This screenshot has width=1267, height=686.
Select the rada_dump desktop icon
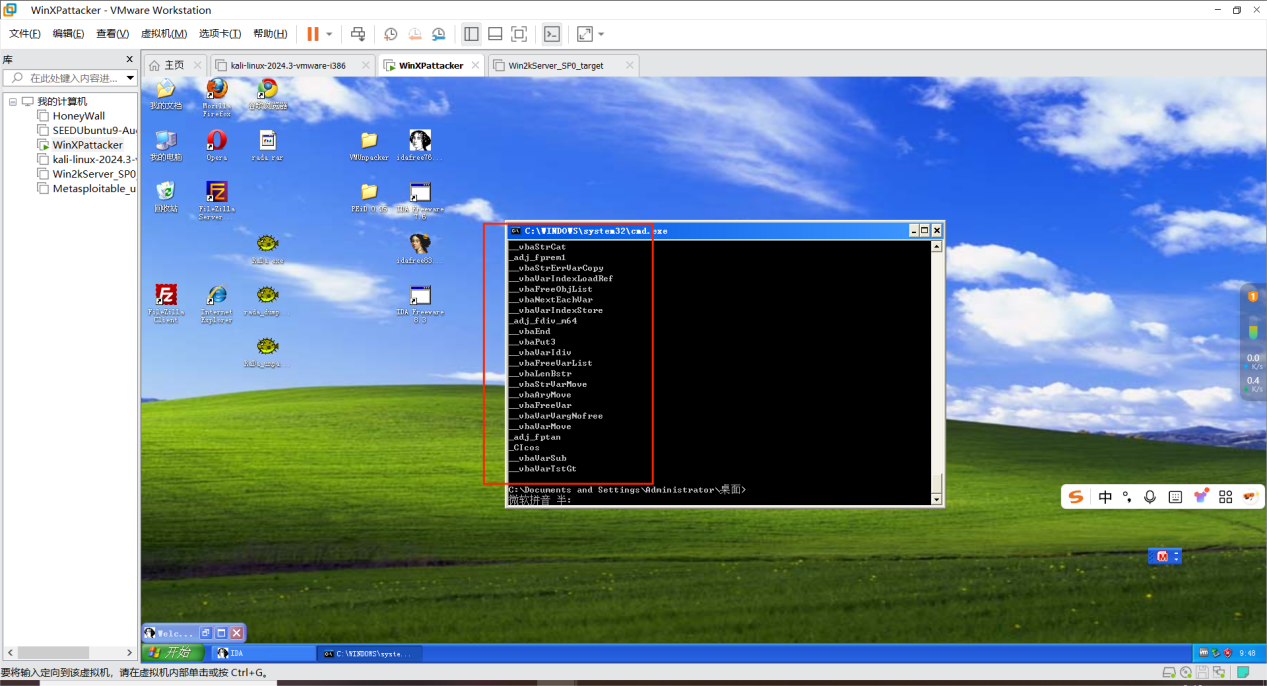tap(267, 300)
